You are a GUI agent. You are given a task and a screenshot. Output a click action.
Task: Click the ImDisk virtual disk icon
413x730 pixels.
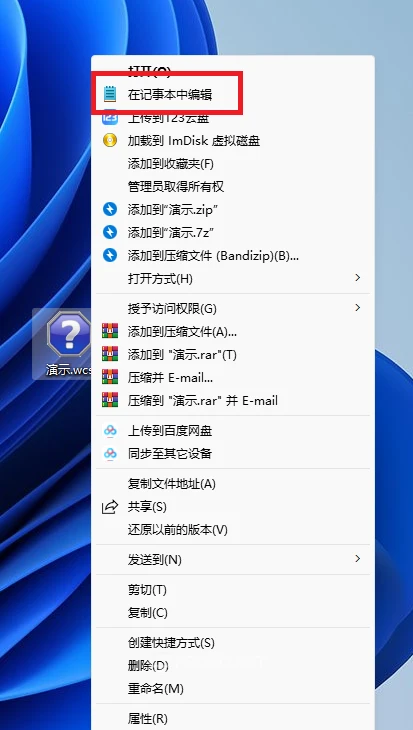coord(110,140)
